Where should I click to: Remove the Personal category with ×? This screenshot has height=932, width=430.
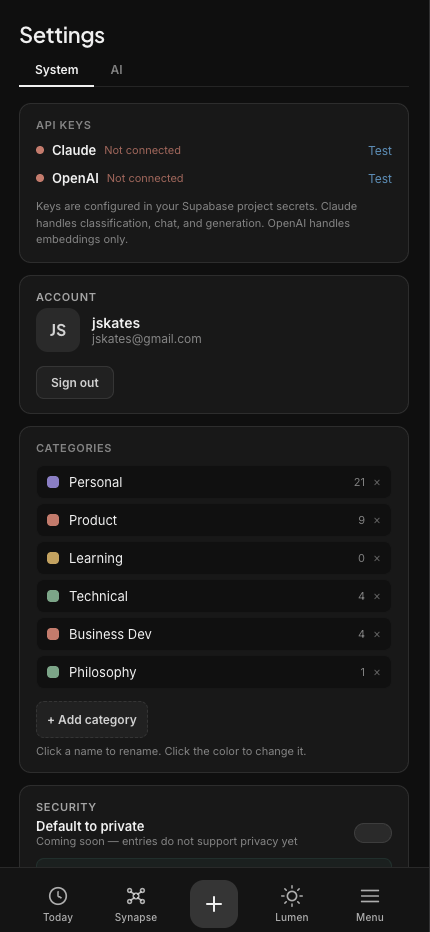coord(376,482)
